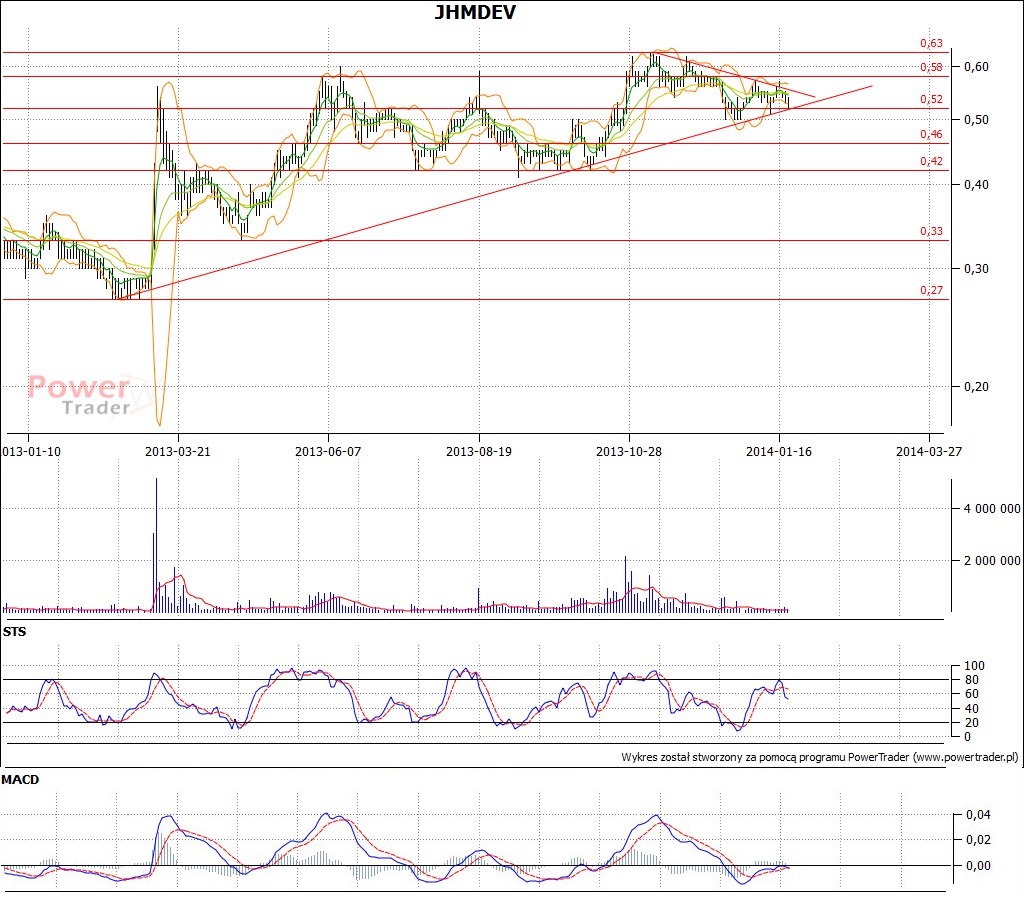Click the tallest volume spike bar
Screen dimensions: 1024x907
pyautogui.click(x=156, y=545)
